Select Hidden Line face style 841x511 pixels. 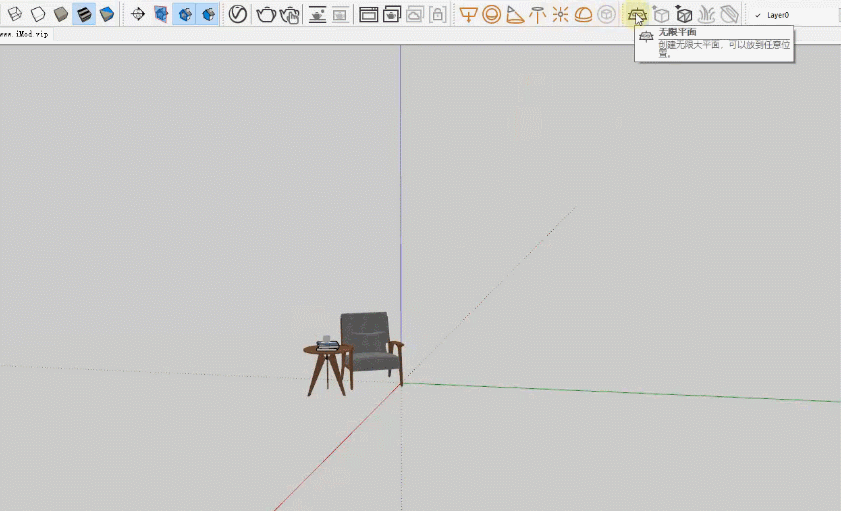[38, 14]
